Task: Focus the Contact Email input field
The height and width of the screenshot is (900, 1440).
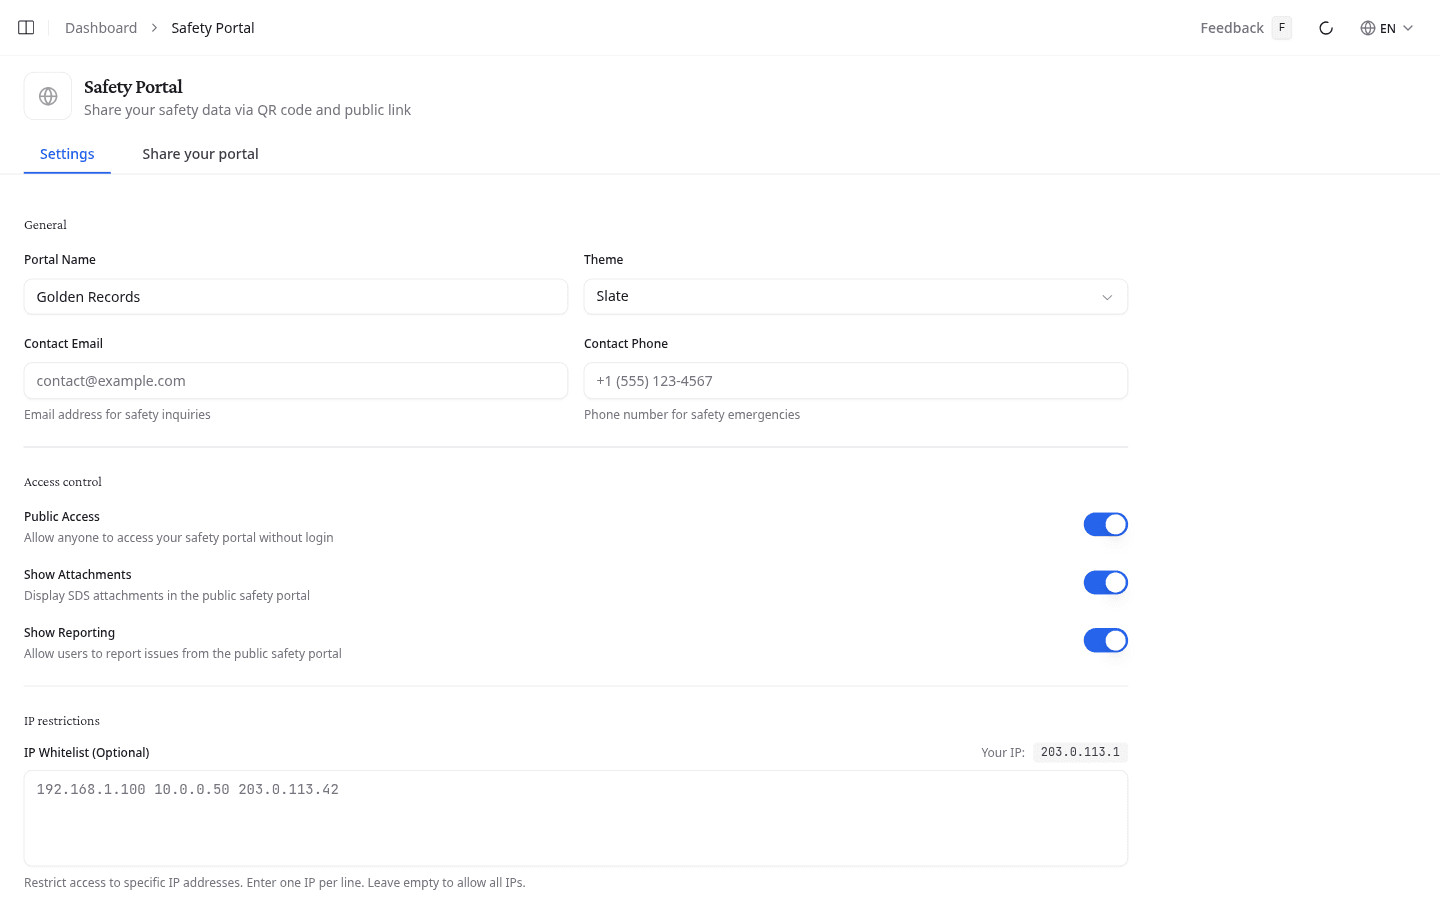Action: click(296, 380)
